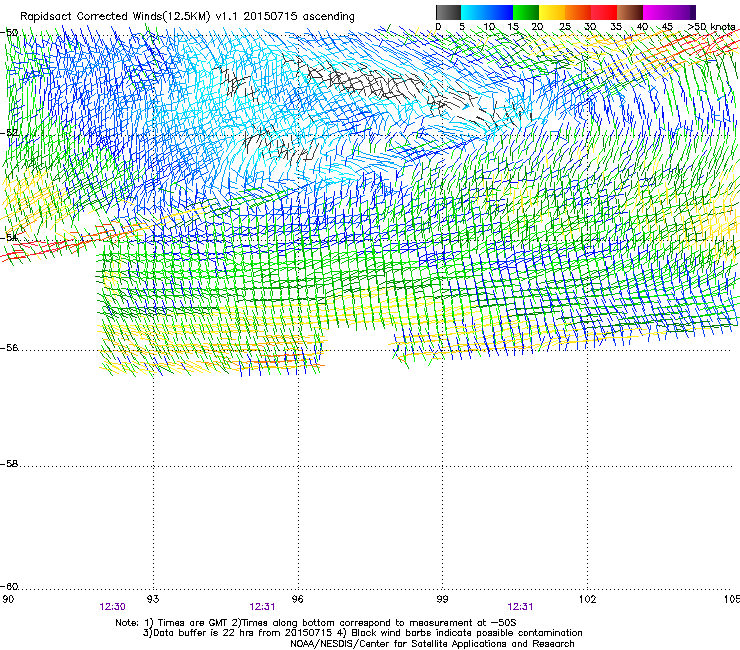This screenshot has height=650, width=740.
Task: Click the latitude label '-60'
Action: click(x=9, y=586)
